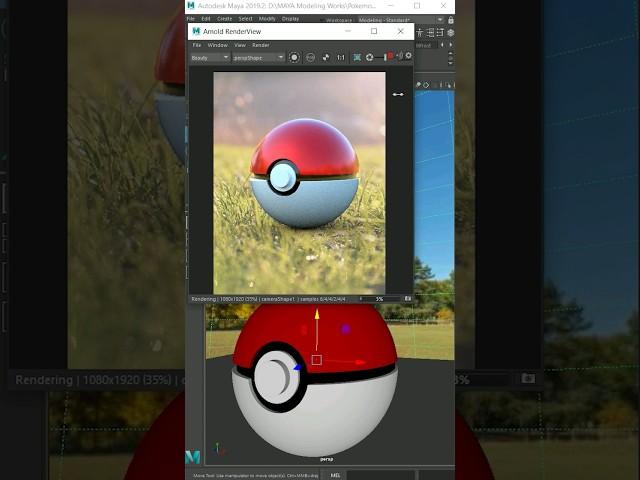Open Maya's Select menu
The height and width of the screenshot is (480, 640).
pyautogui.click(x=245, y=19)
